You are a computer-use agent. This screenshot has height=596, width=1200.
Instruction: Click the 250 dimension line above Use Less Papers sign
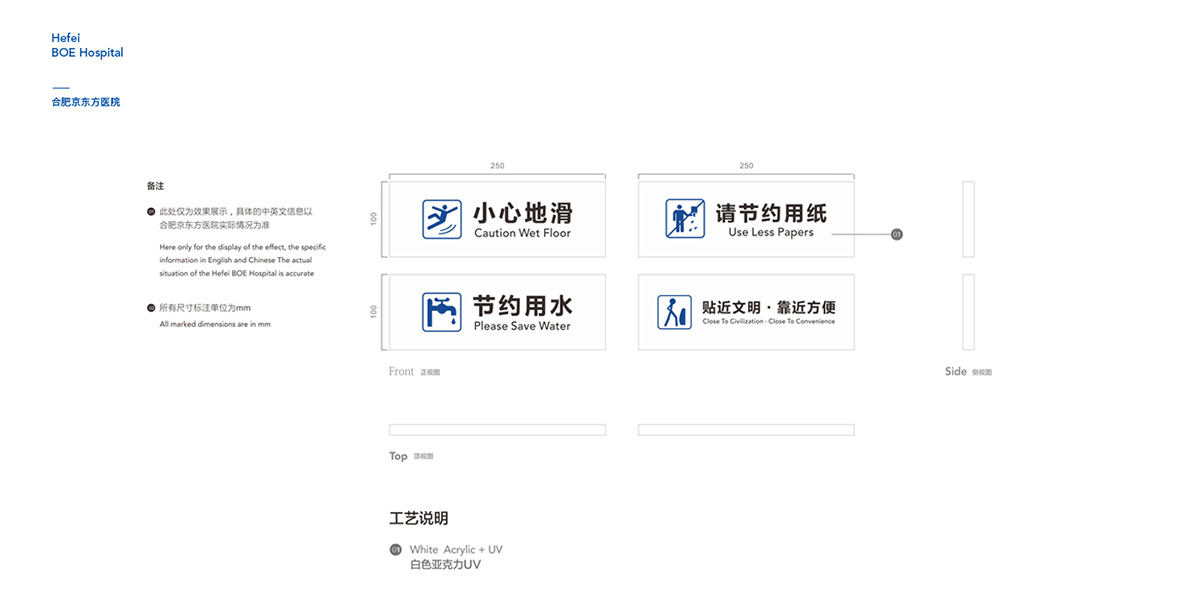click(x=745, y=166)
